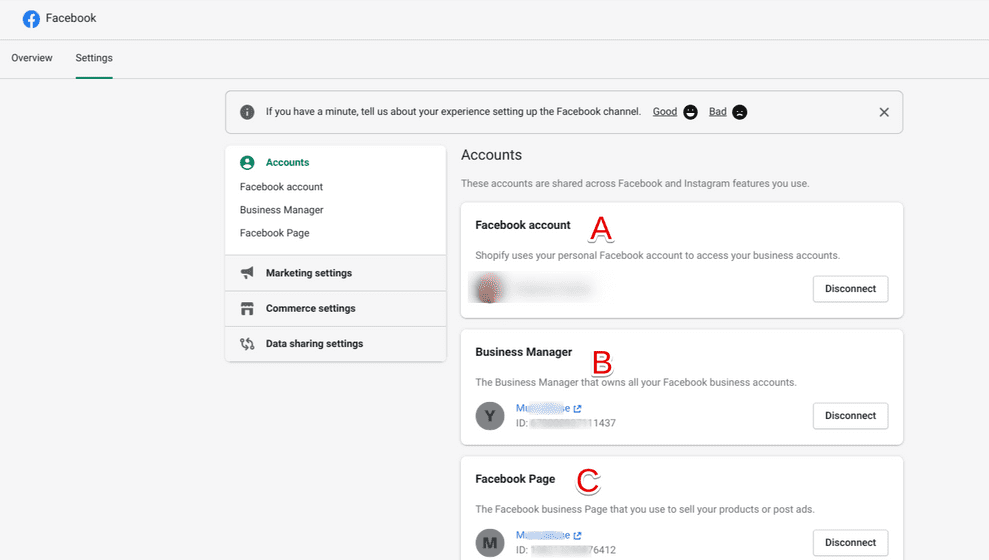
Task: Click the blurred Facebook profile picture
Action: point(489,289)
